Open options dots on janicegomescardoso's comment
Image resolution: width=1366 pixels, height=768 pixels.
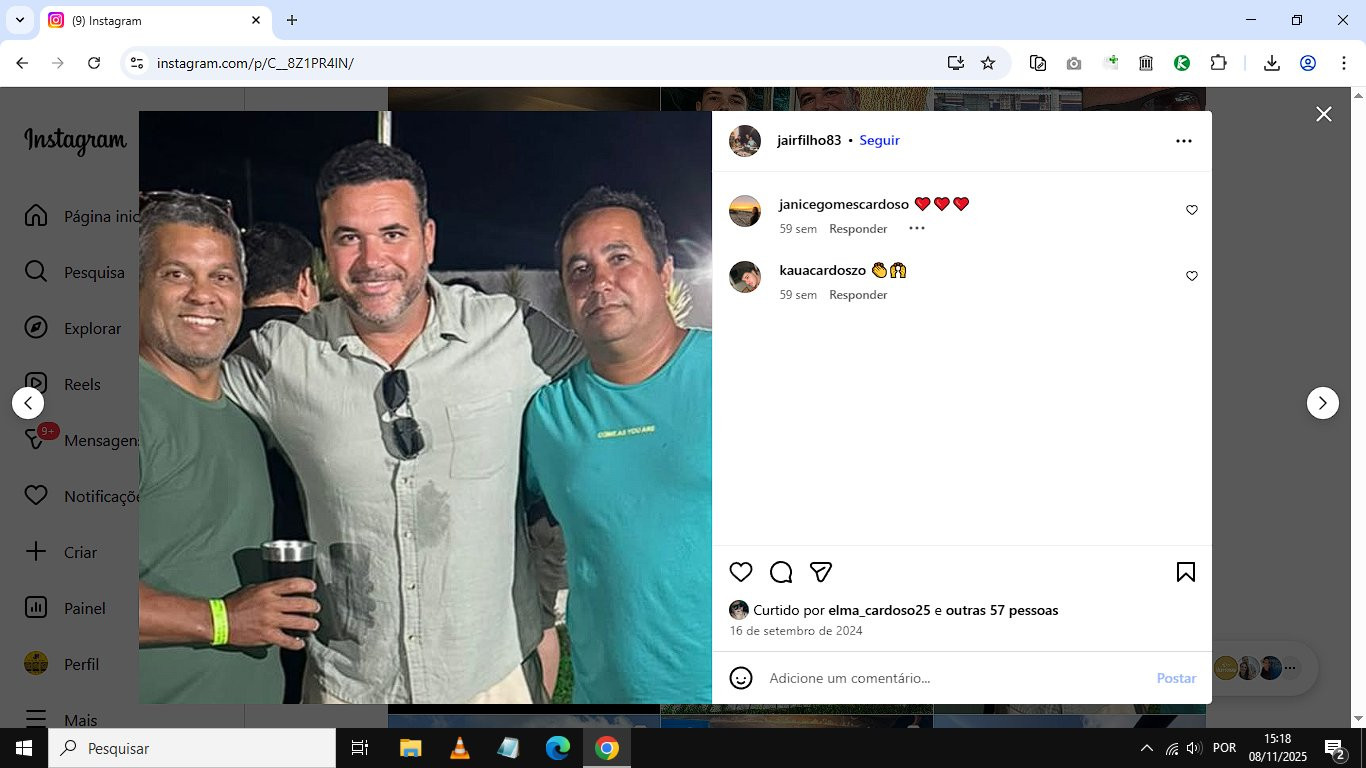click(x=917, y=229)
